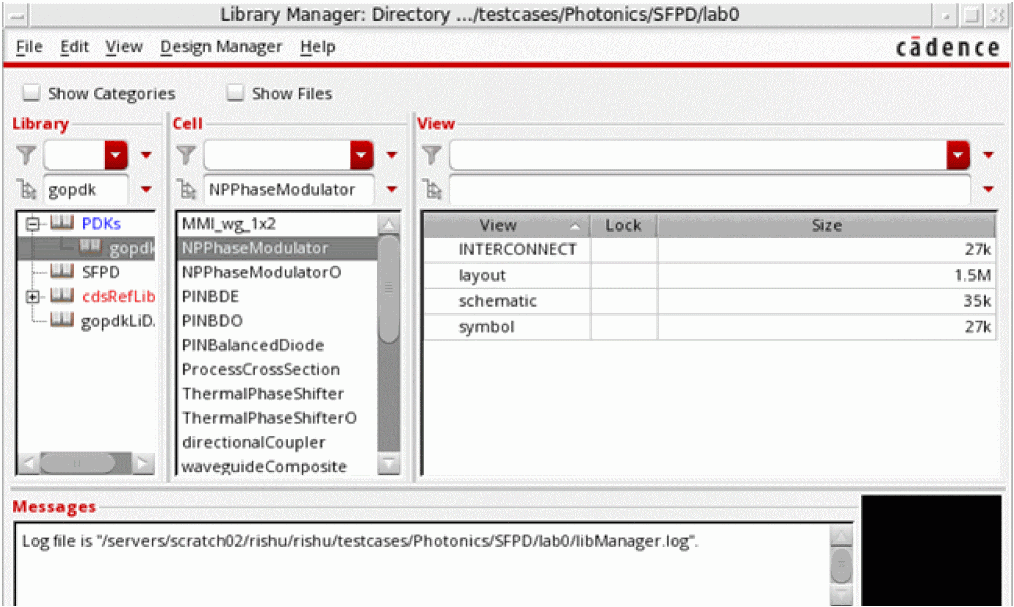Collapse the PDKs library tree node

pos(32,224)
